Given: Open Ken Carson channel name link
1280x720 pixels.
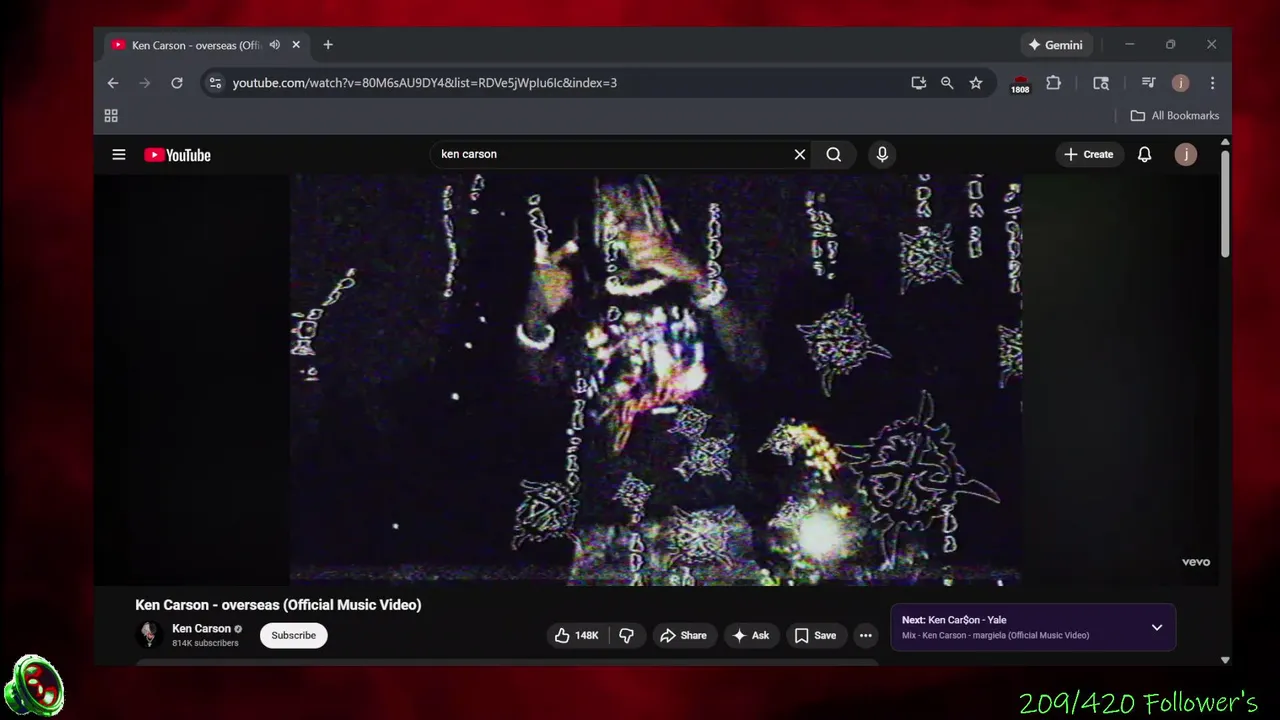Looking at the screenshot, I should [201, 628].
